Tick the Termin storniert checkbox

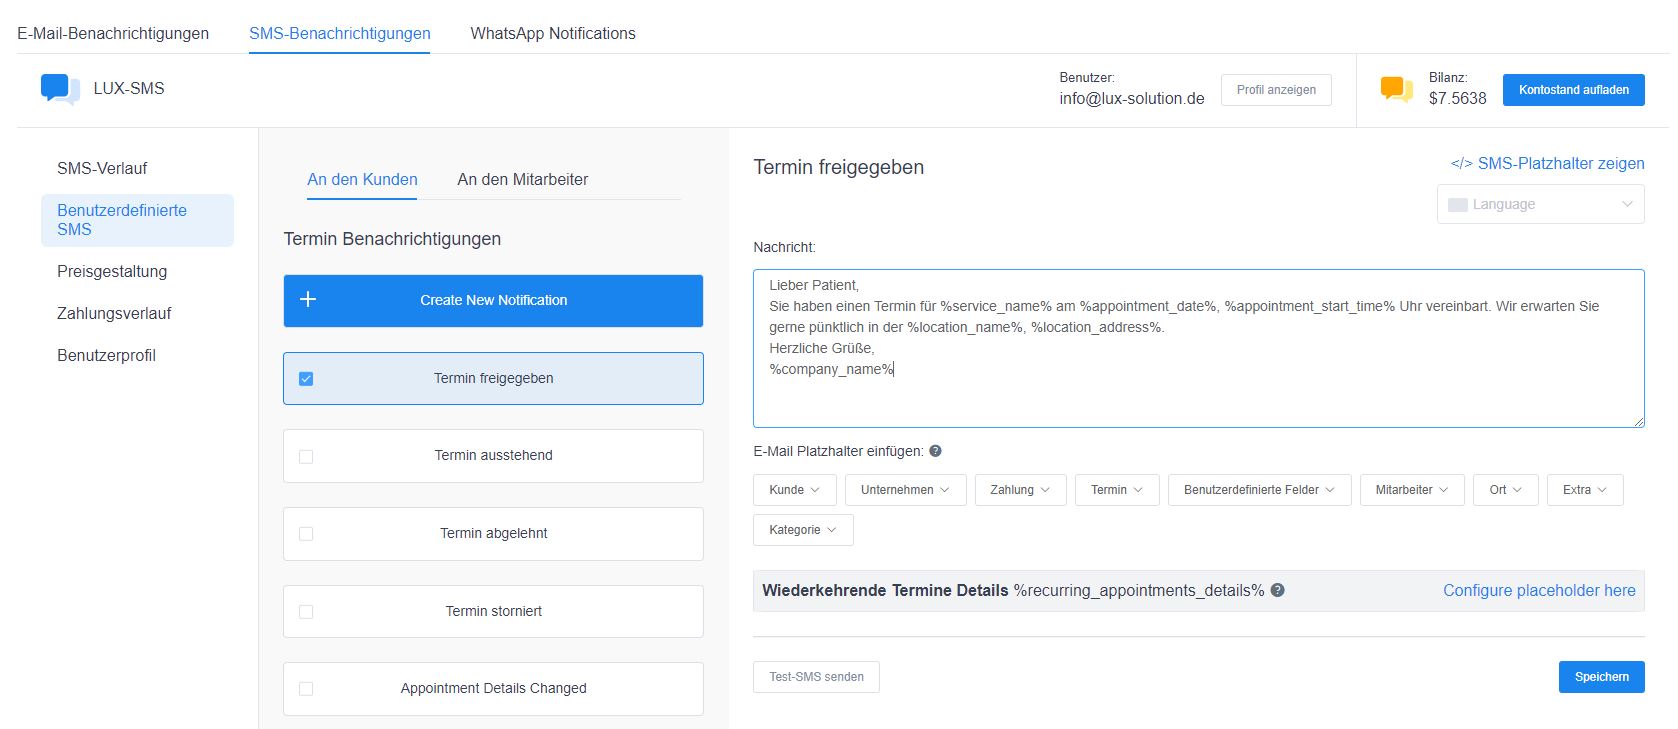tap(306, 612)
